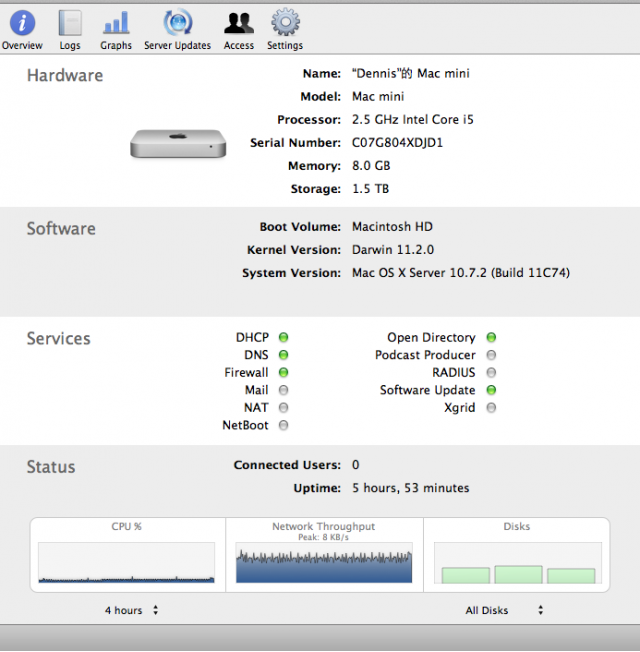Open the Logs toolbar icon
Image resolution: width=640 pixels, height=652 pixels.
pyautogui.click(x=70, y=23)
